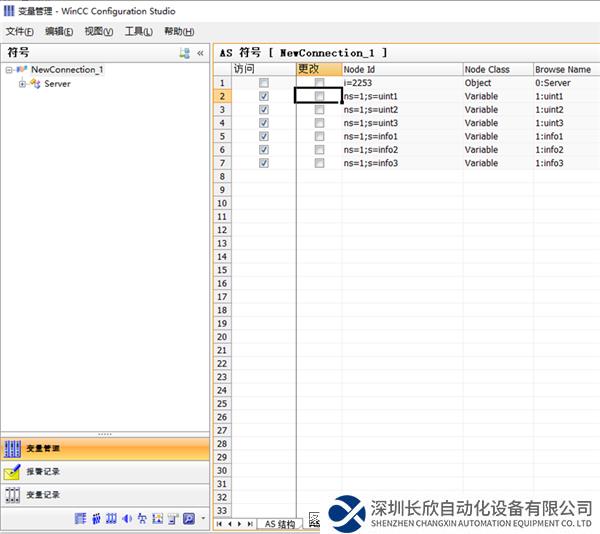Open the navigation bar overflow dropdown arrow
The image size is (600, 534).
tap(203, 519)
